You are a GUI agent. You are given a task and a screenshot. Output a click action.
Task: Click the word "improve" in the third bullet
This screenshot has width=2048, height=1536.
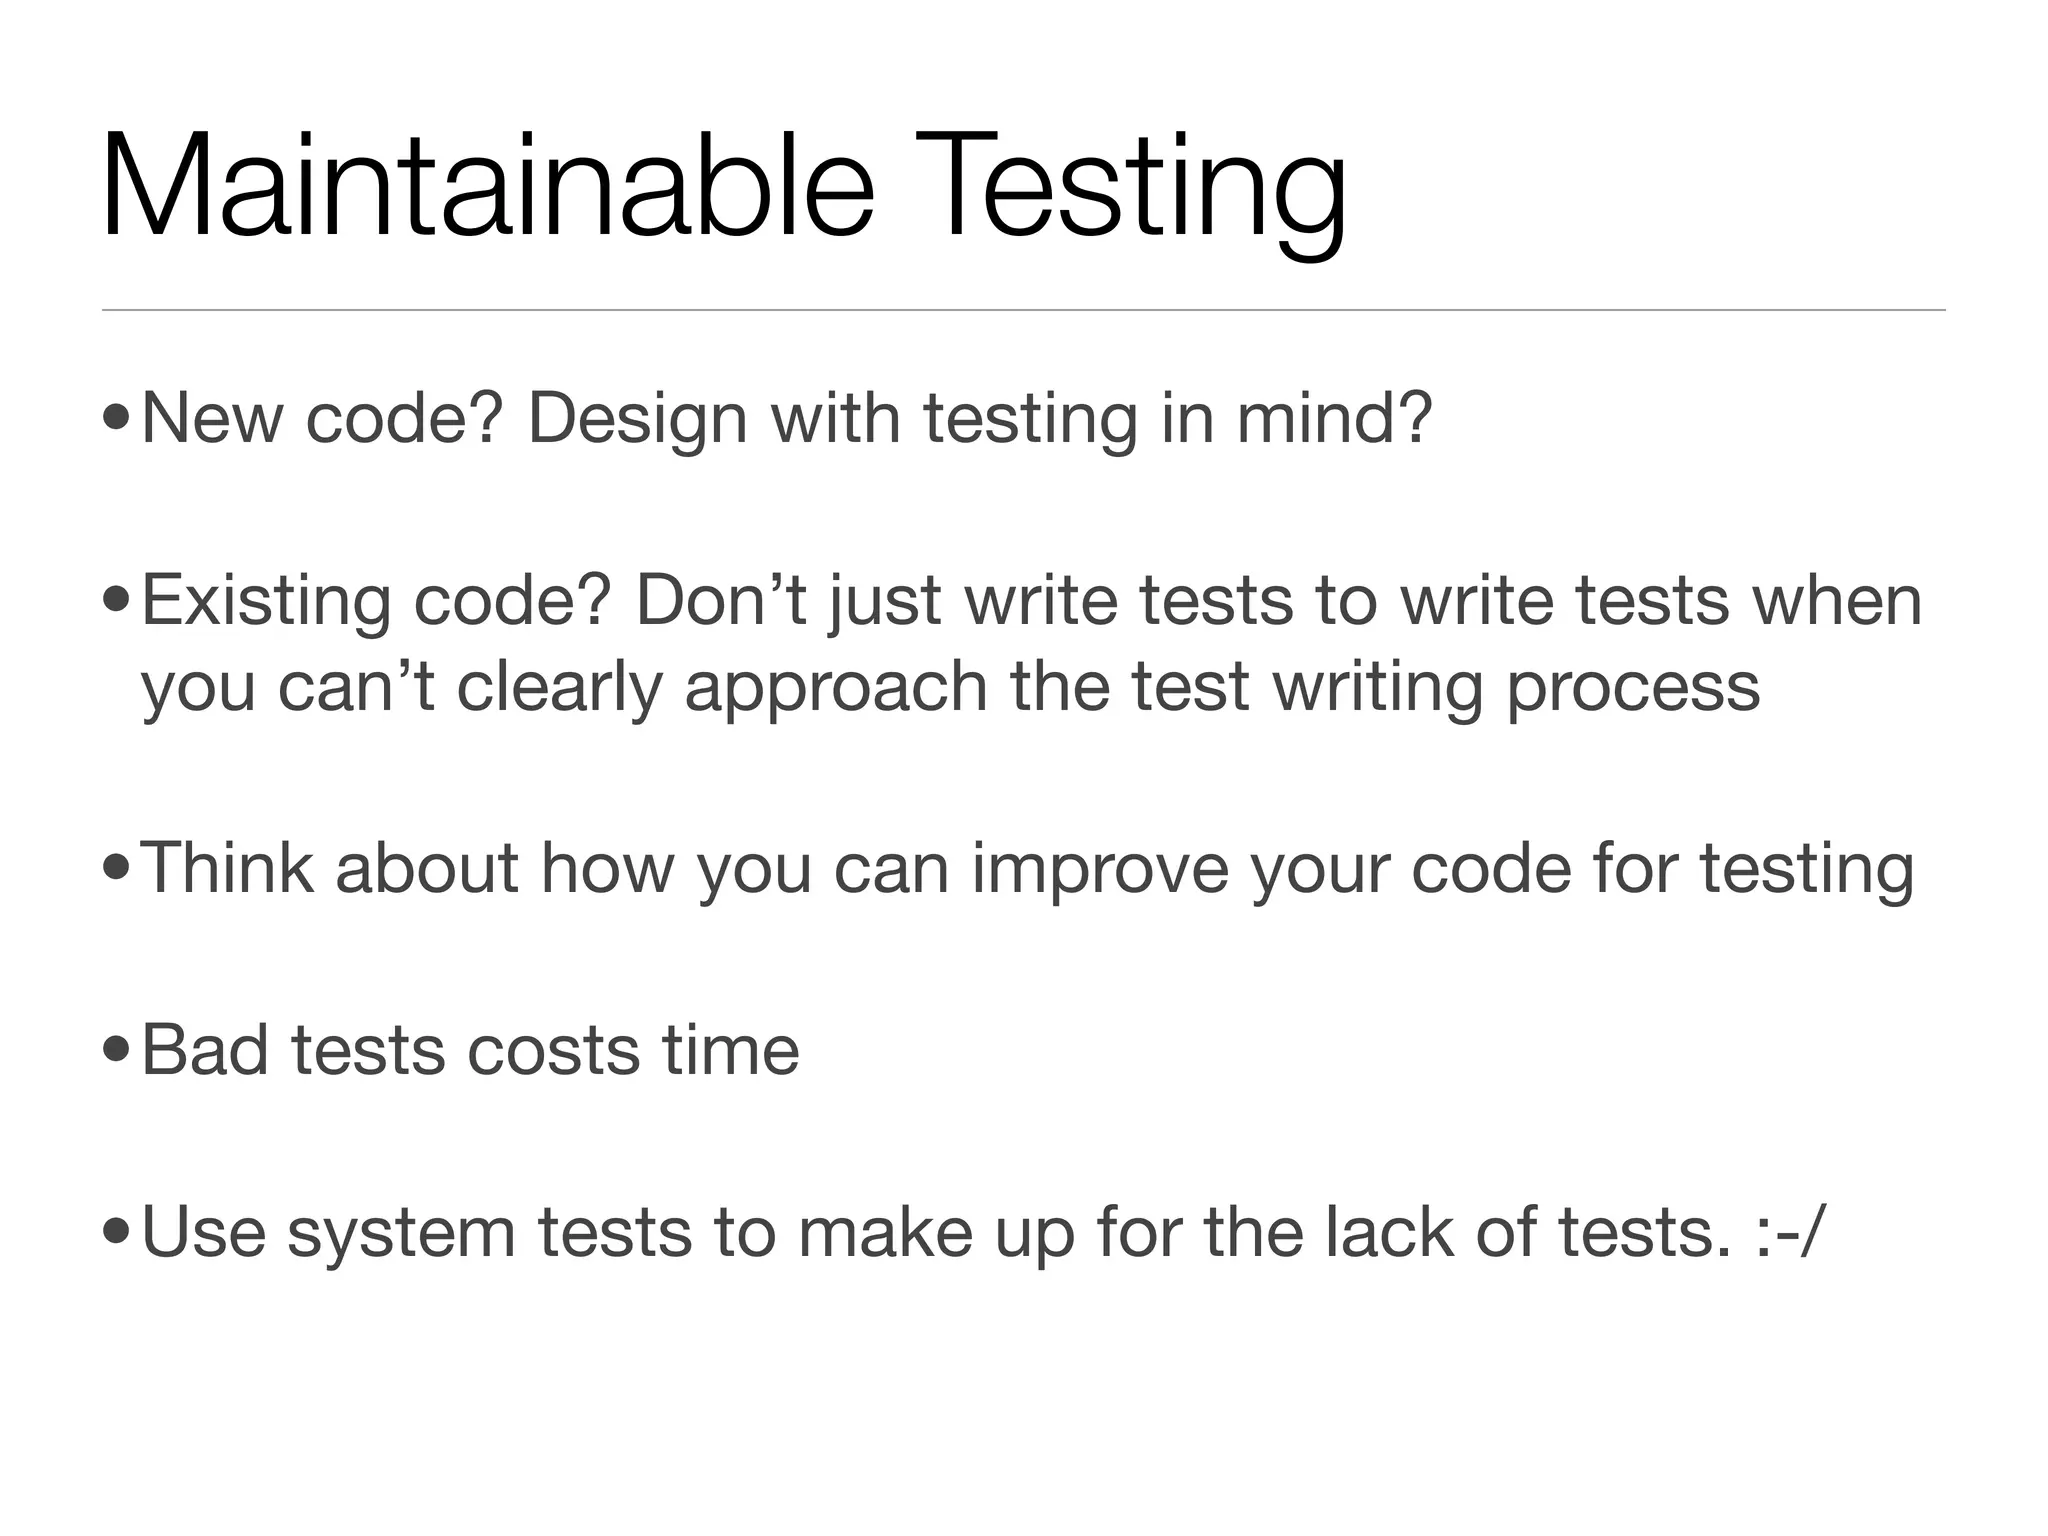[1100, 868]
